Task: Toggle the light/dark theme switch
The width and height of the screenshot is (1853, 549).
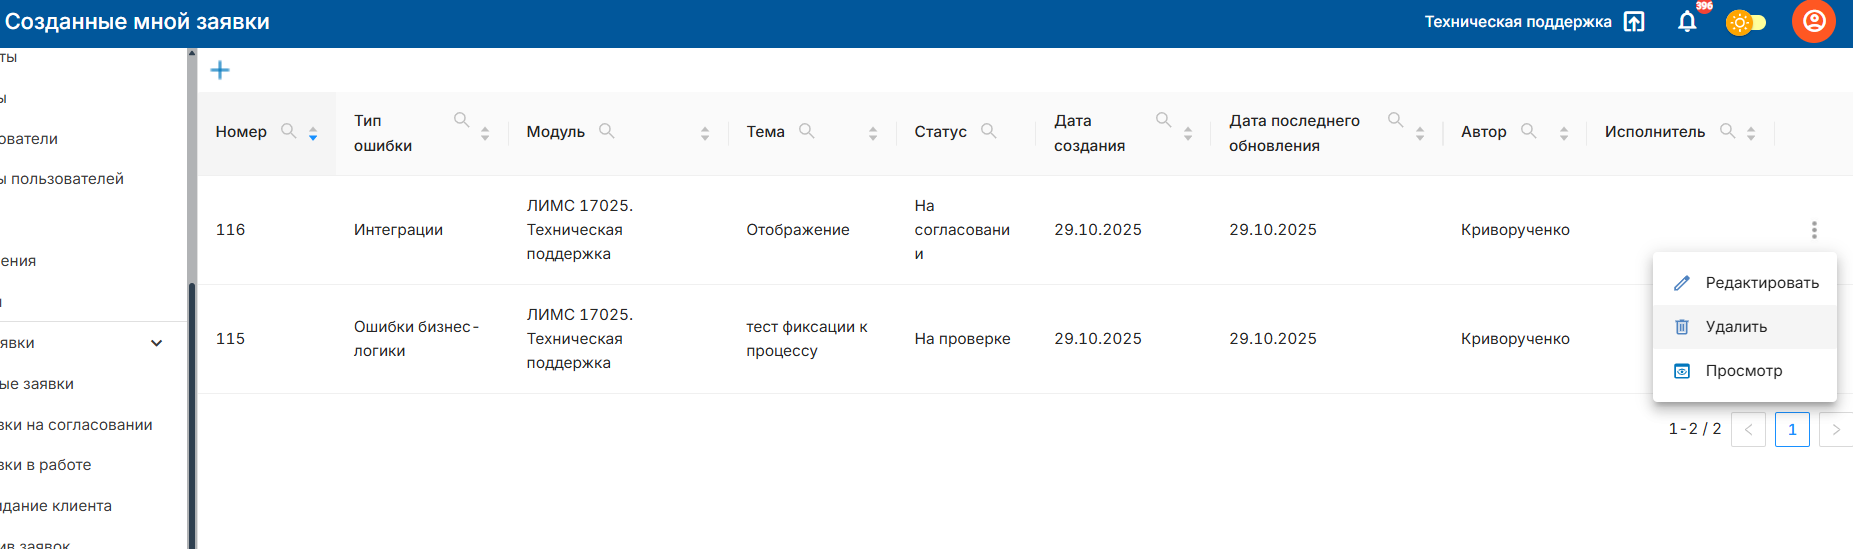Action: 1746,22
